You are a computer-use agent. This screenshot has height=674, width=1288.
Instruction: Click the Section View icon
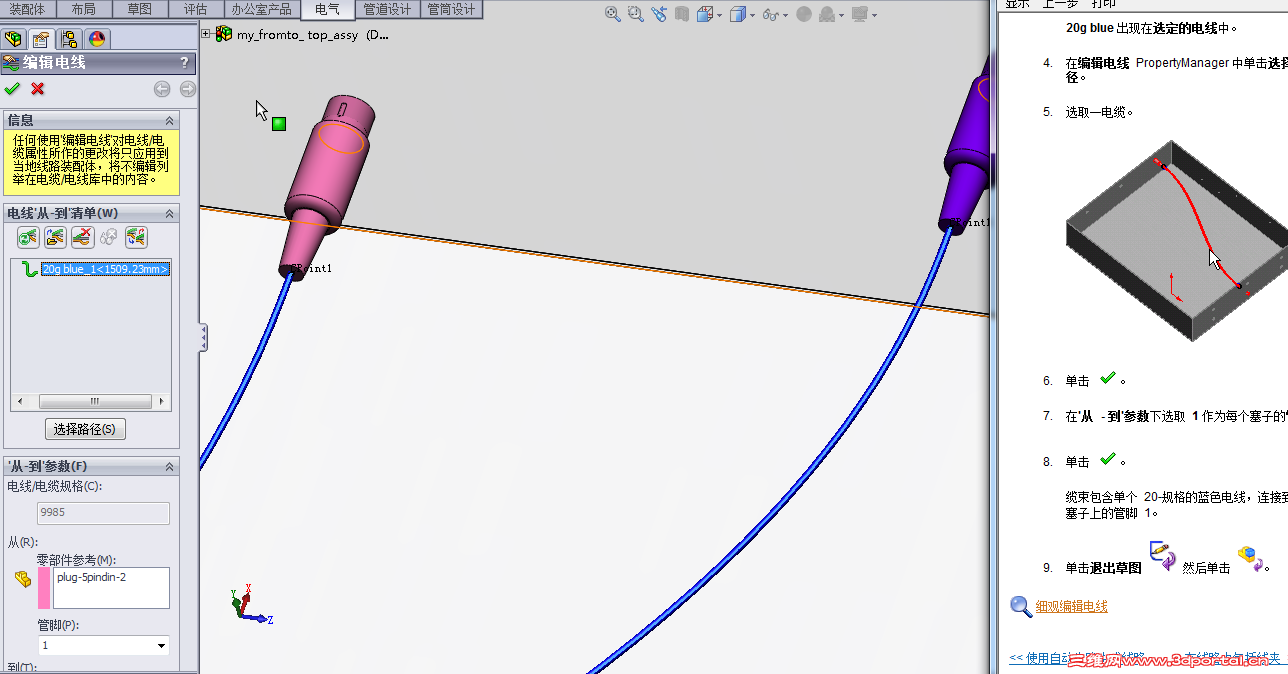coord(681,14)
